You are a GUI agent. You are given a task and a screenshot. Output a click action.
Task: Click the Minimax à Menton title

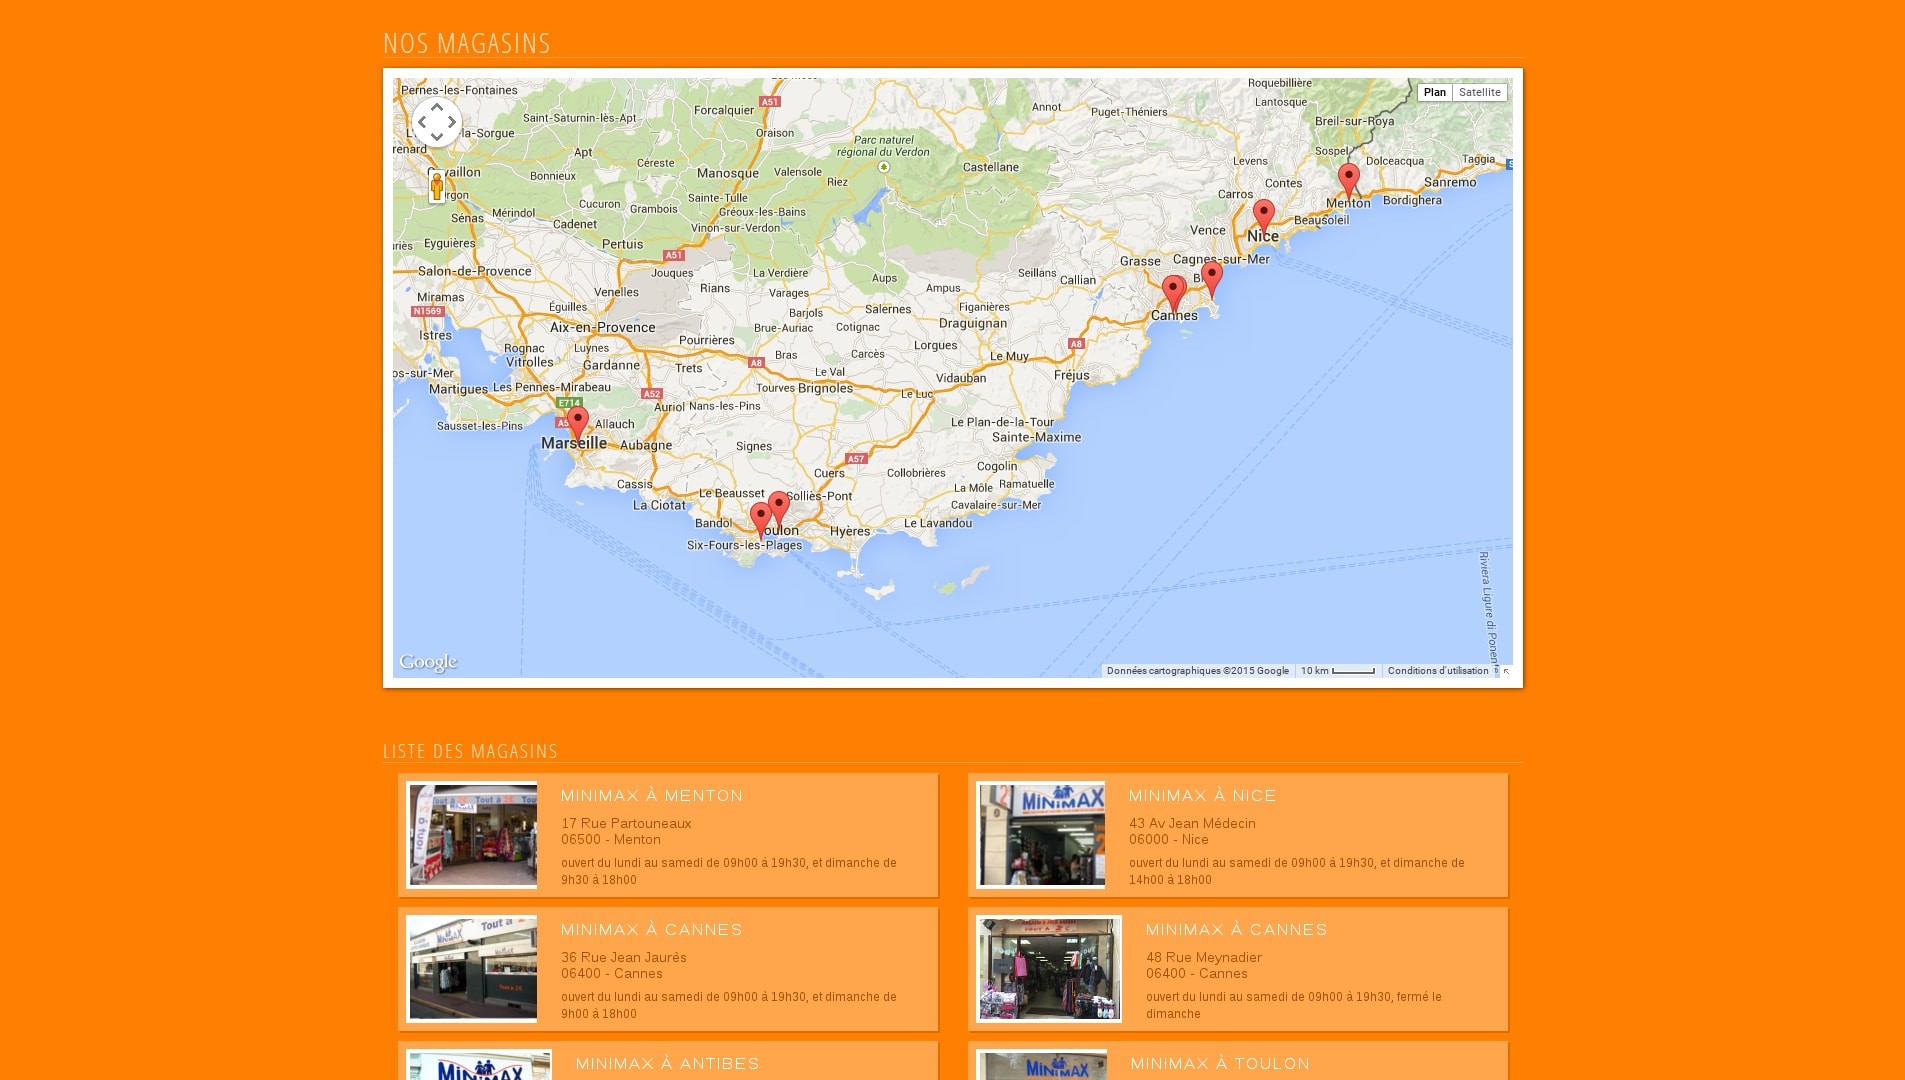point(652,796)
